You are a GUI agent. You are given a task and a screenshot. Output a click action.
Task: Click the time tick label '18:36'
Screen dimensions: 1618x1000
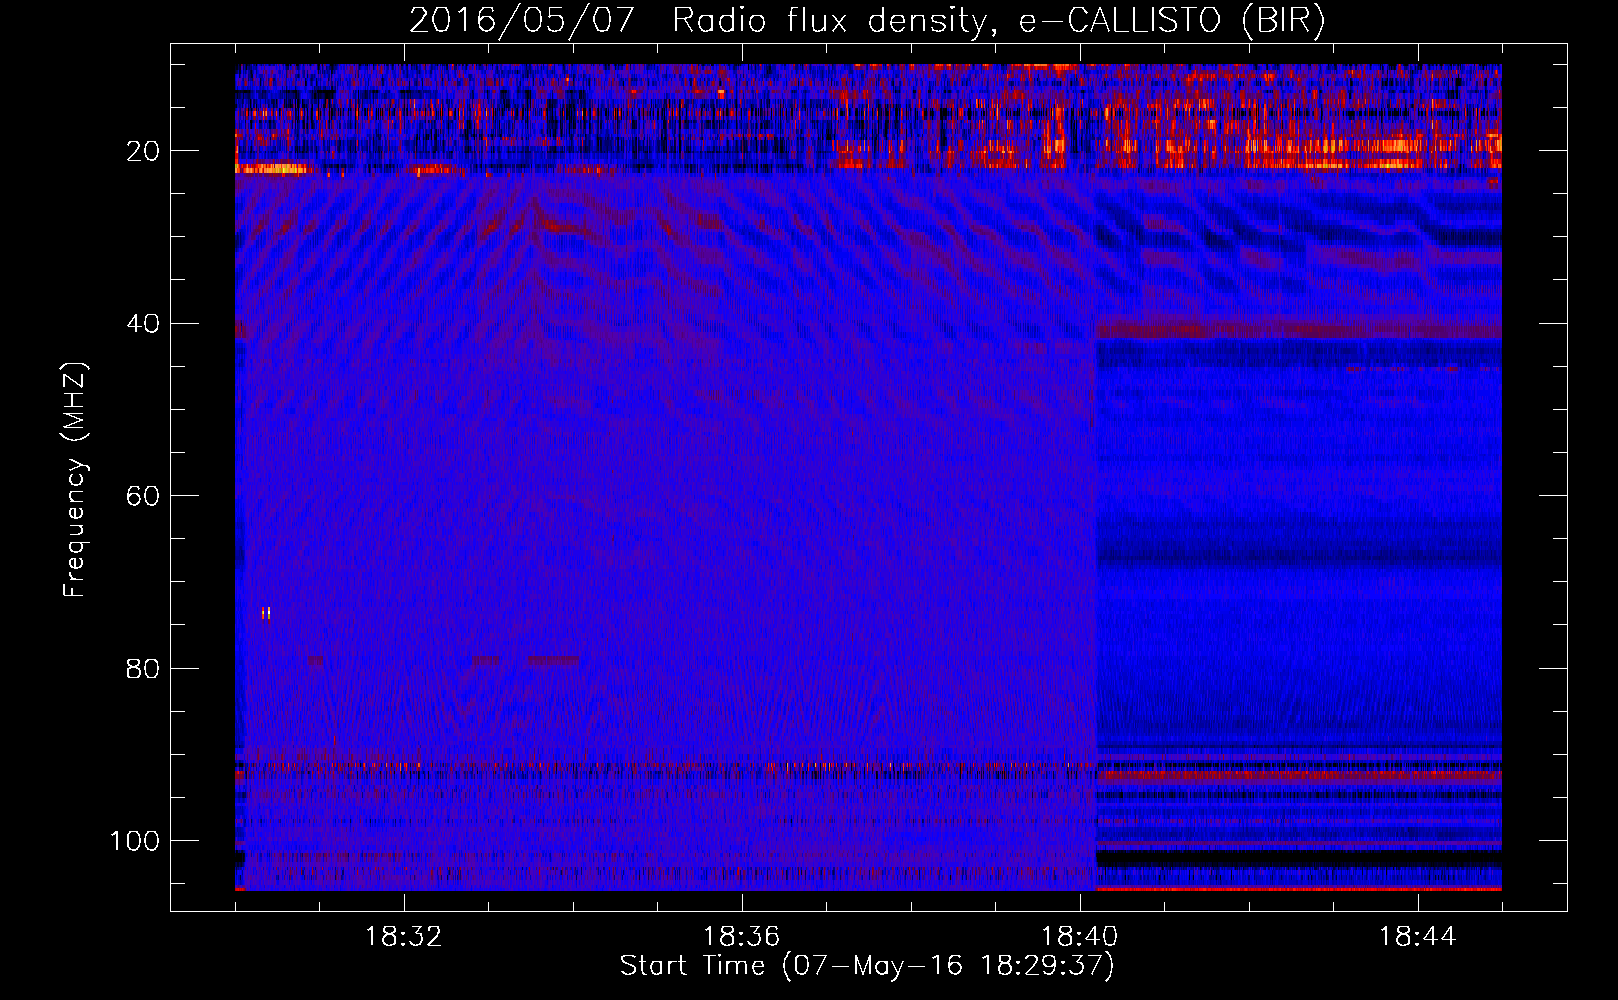click(x=742, y=937)
